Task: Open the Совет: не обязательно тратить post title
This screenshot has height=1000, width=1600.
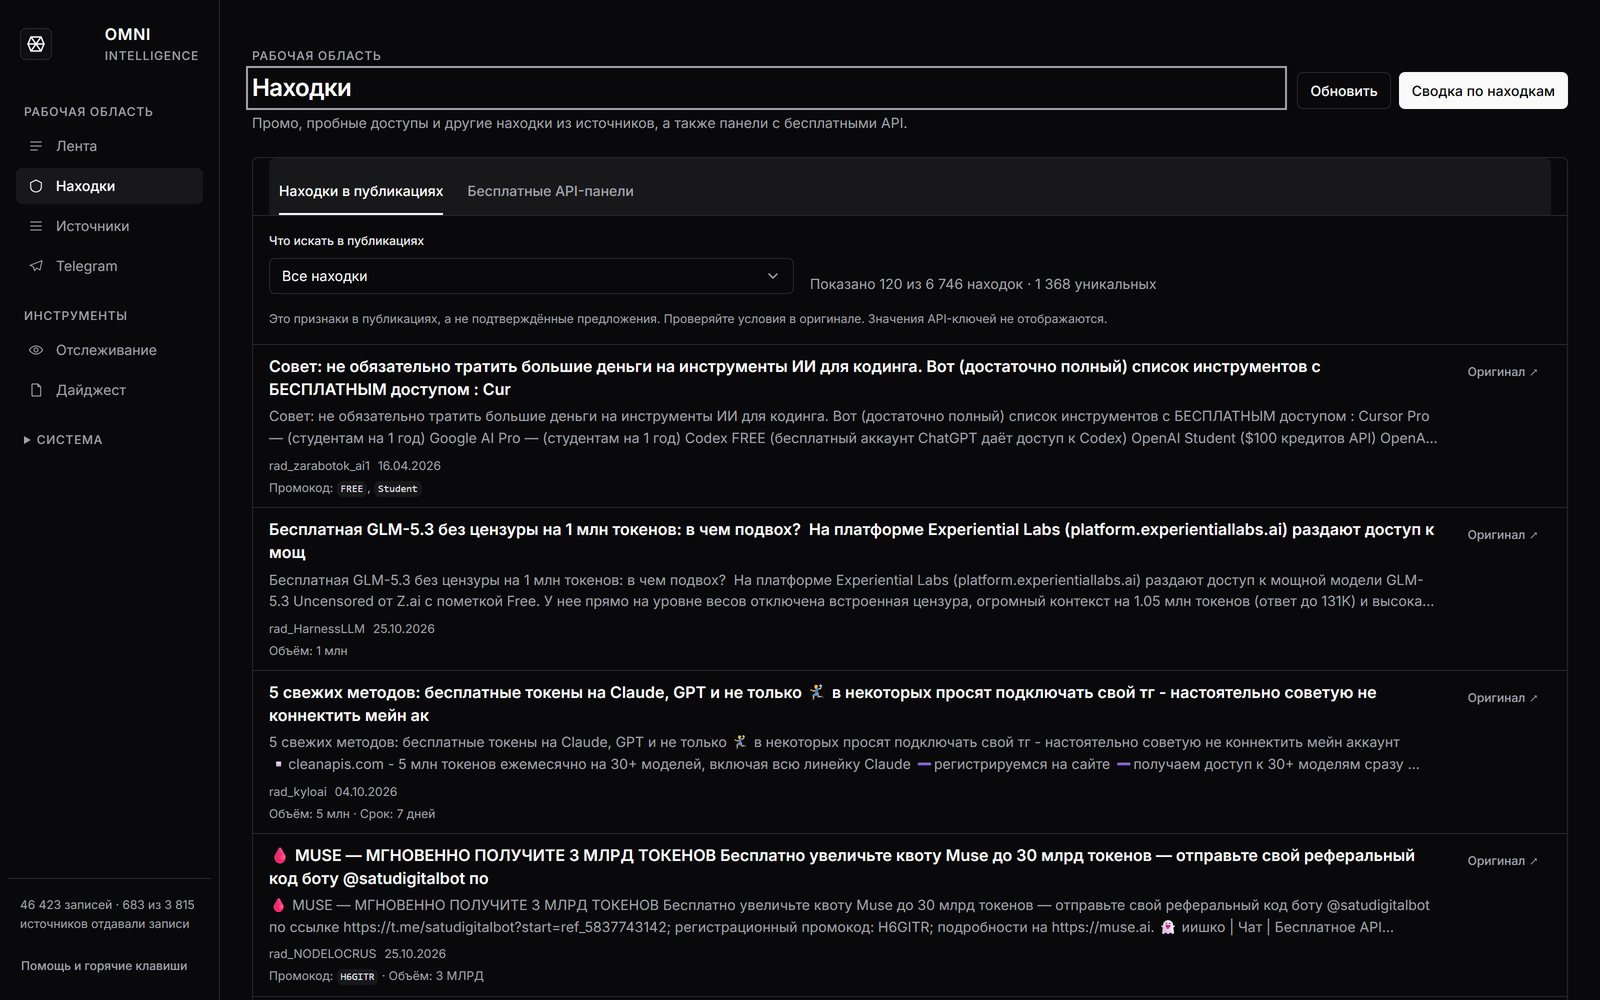Action: click(x=795, y=378)
